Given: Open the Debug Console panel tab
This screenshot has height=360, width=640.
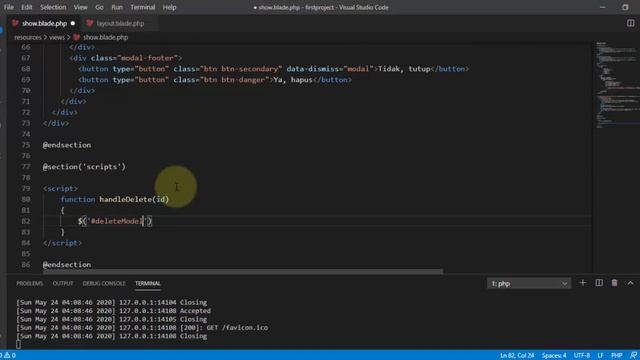Looking at the screenshot, I should click(104, 283).
